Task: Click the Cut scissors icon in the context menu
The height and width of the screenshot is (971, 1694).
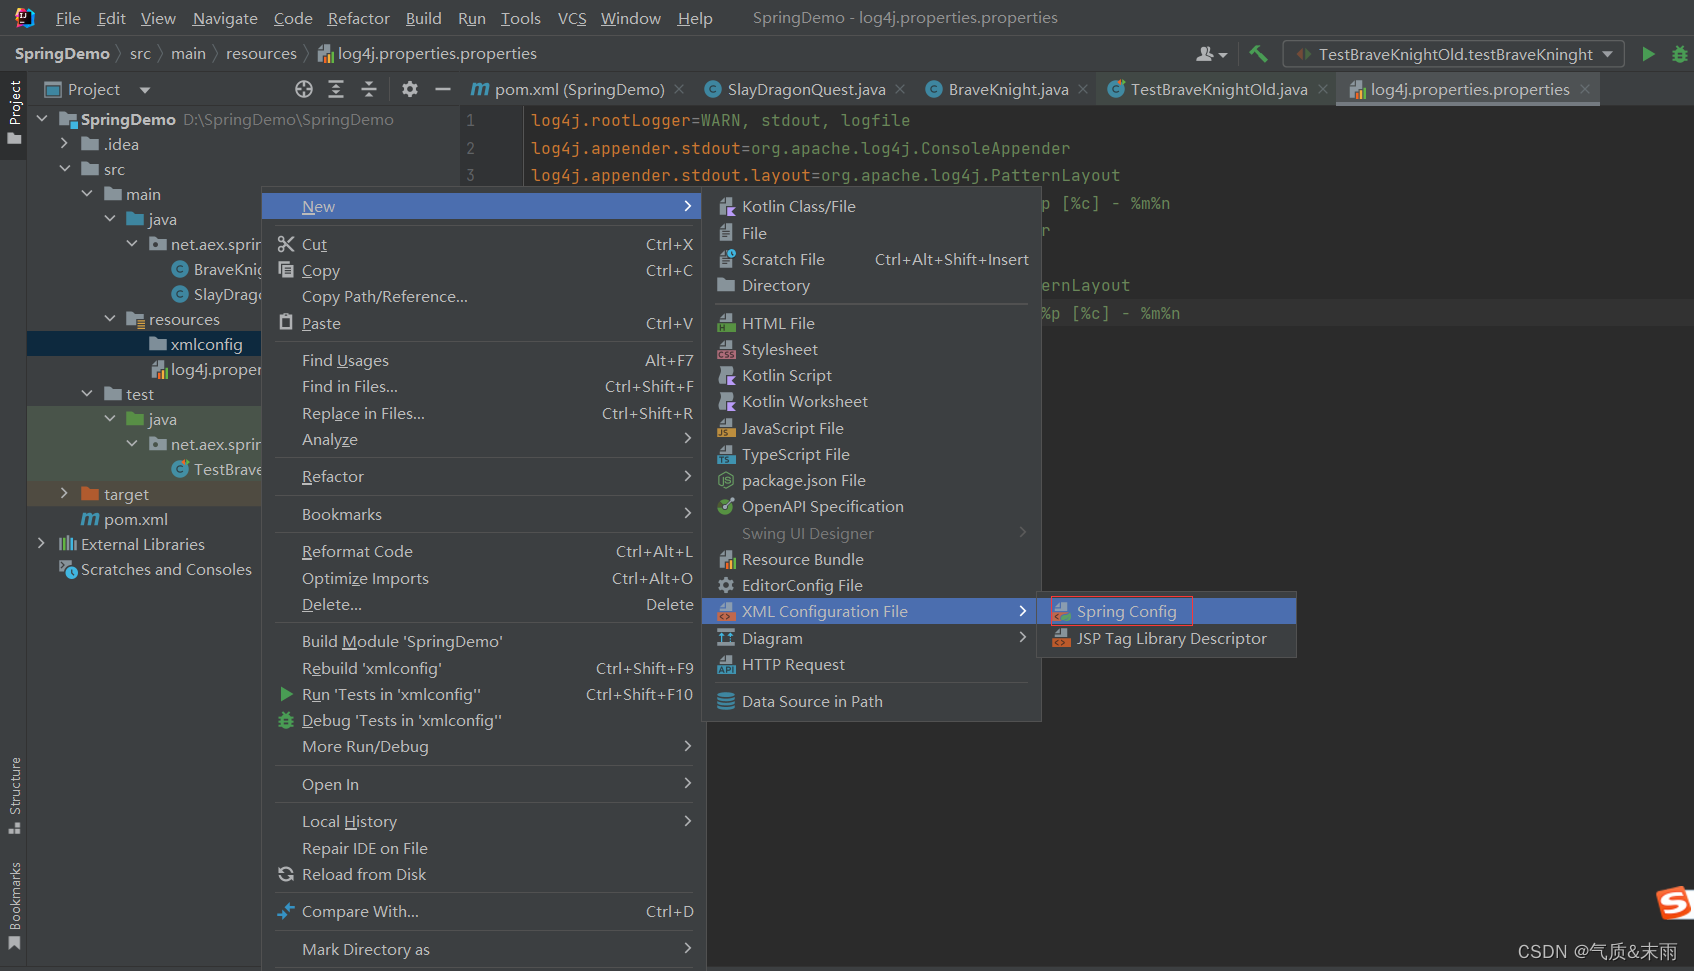Action: [x=286, y=244]
